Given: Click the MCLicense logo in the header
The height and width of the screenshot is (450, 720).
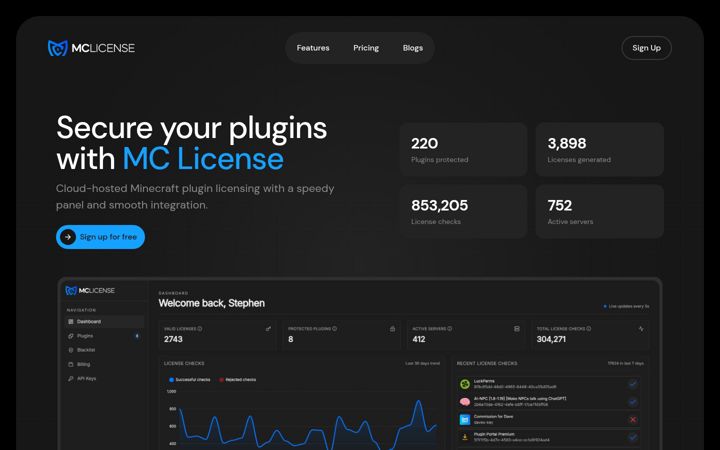Looking at the screenshot, I should point(91,48).
